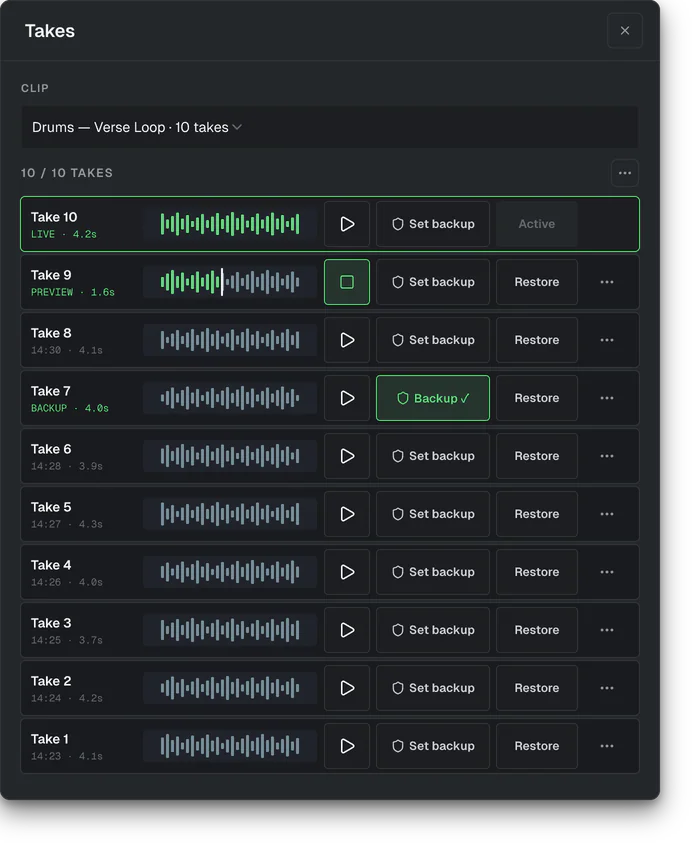Select the "LIVE · 4.2s" status text

(x=64, y=234)
